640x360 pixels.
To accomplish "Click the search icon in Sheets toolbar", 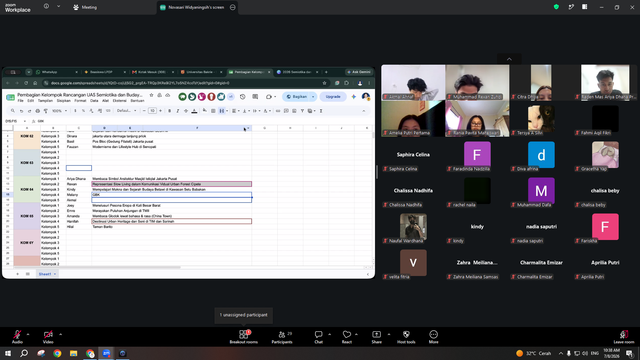I will [x=13, y=111].
